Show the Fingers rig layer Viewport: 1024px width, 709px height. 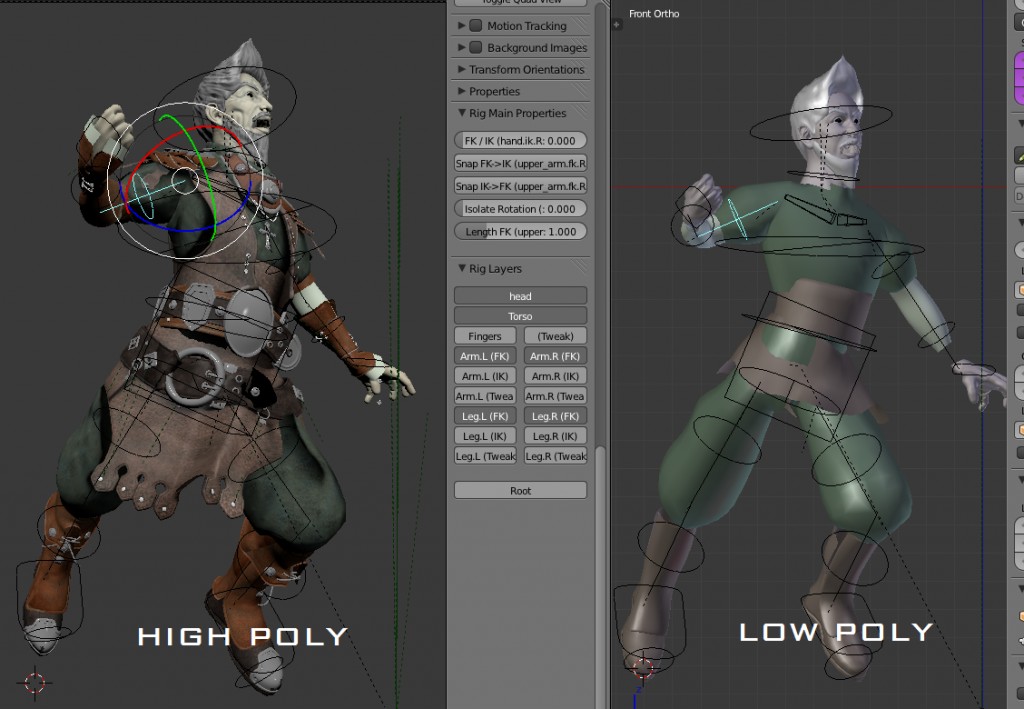(485, 335)
